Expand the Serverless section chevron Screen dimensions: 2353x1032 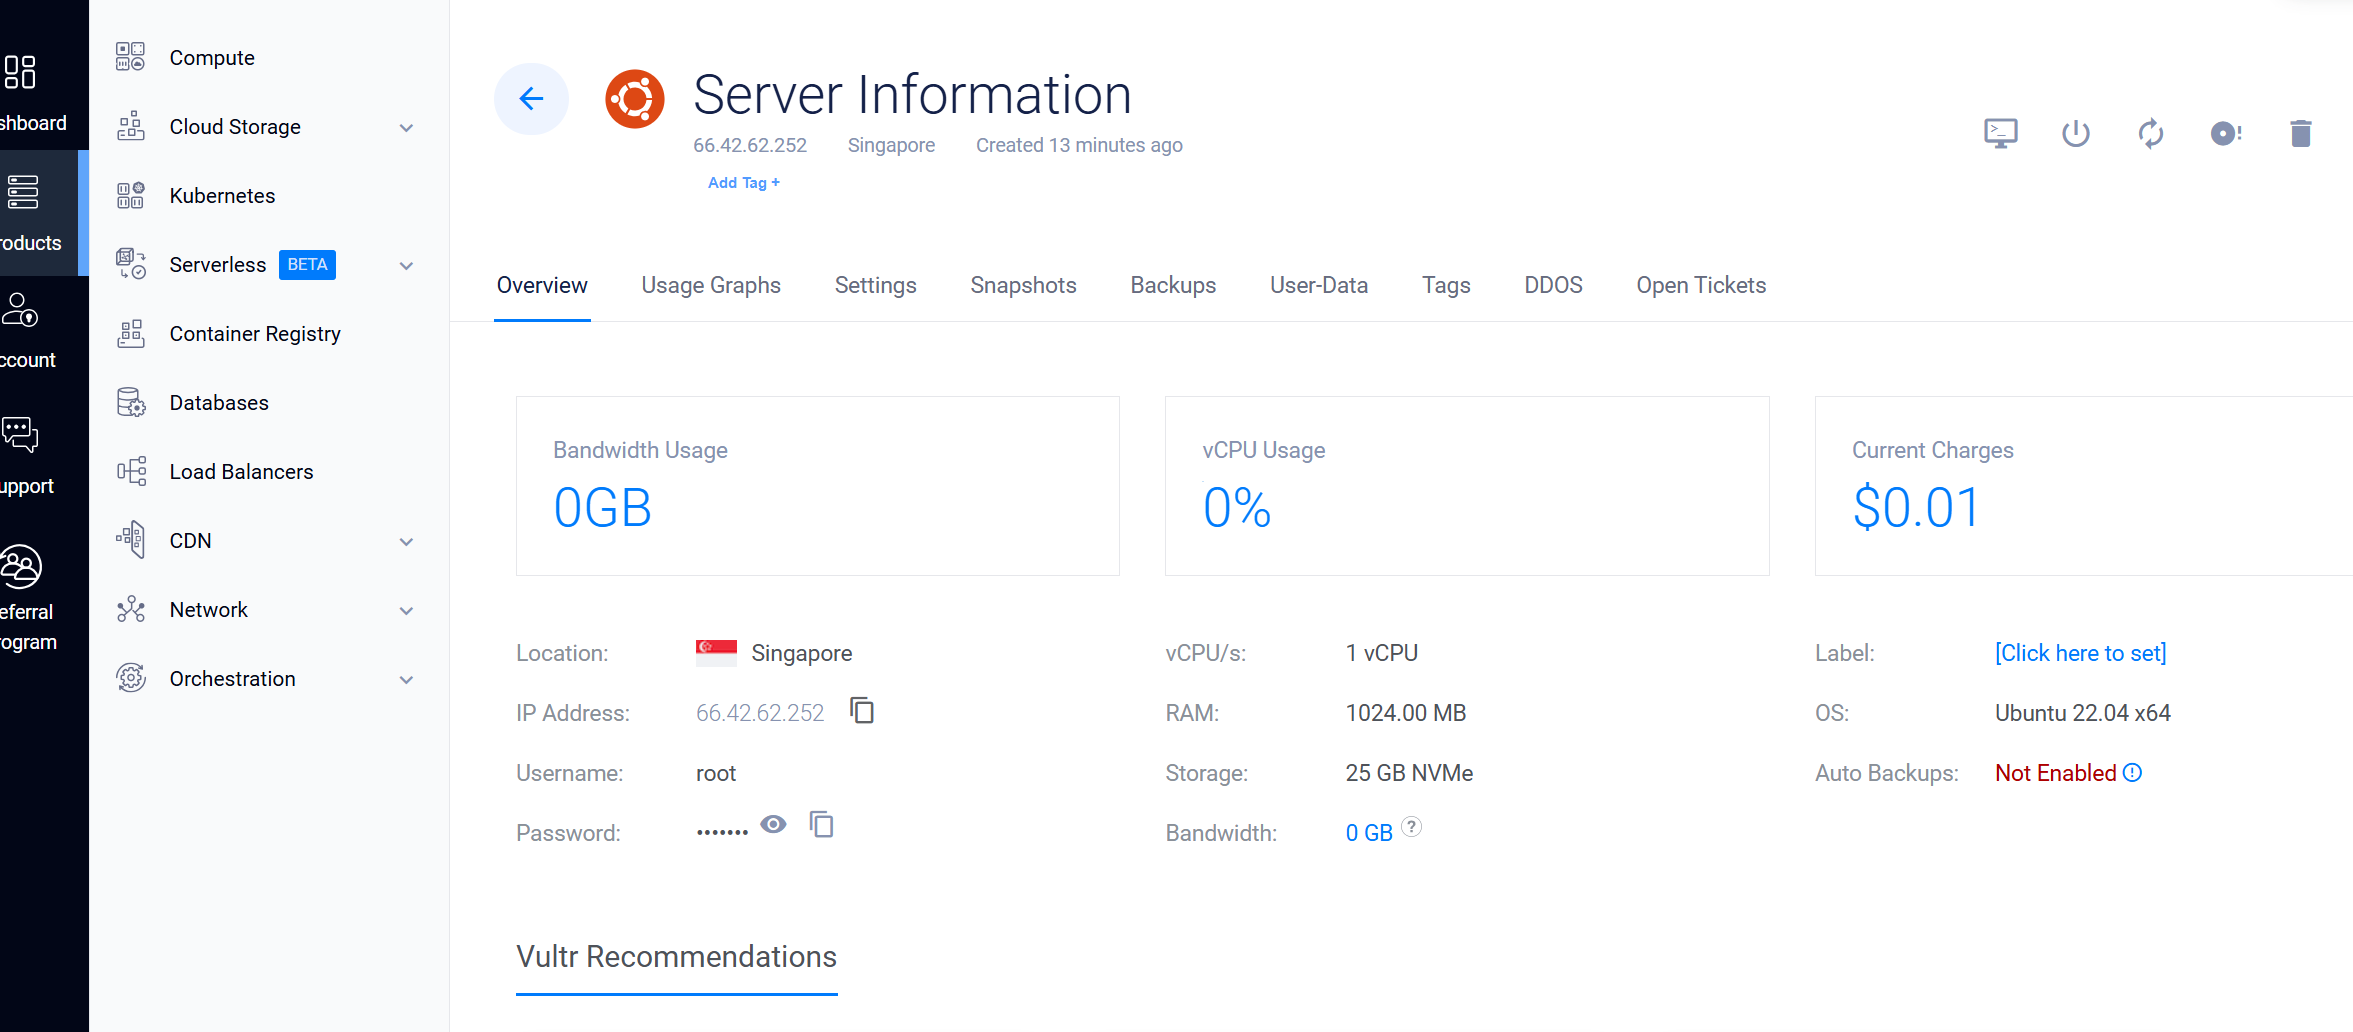tap(406, 266)
